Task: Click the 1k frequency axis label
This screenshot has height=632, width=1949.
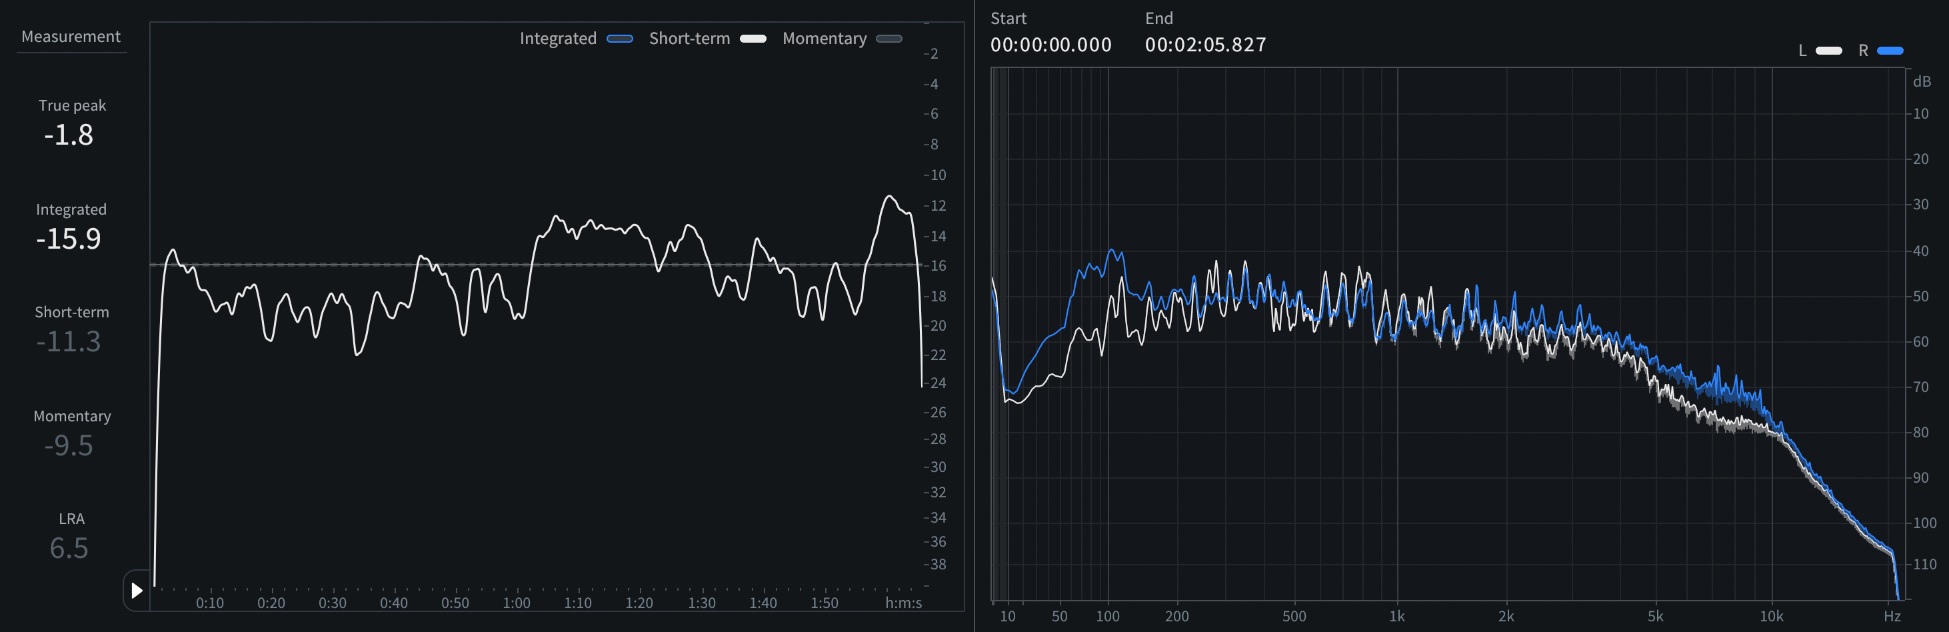Action: pyautogui.click(x=1397, y=616)
